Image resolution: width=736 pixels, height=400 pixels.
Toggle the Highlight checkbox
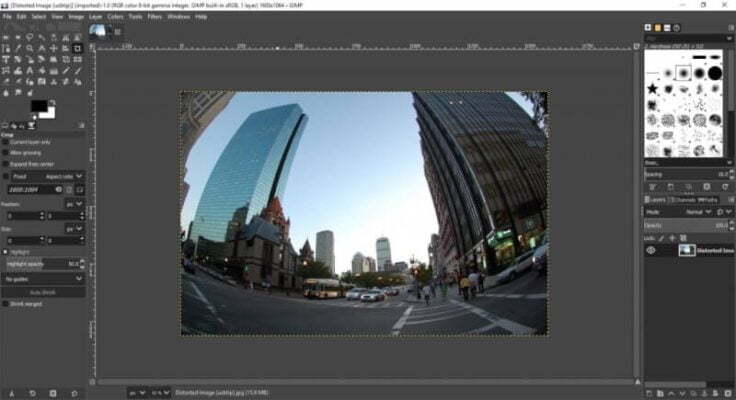coord(5,252)
